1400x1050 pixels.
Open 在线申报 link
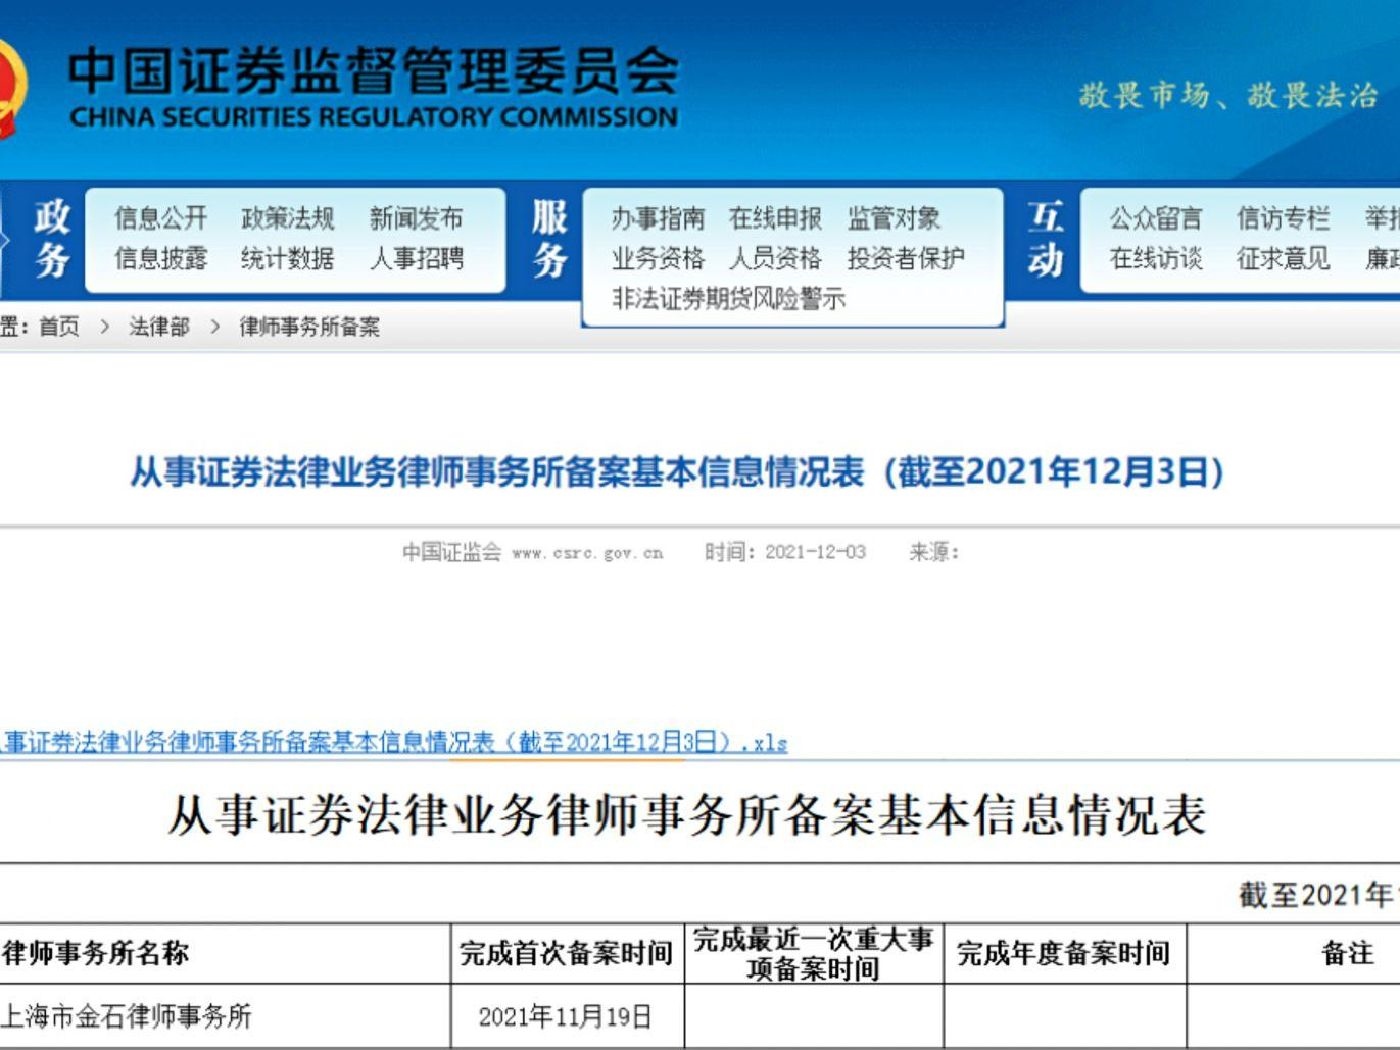(776, 218)
